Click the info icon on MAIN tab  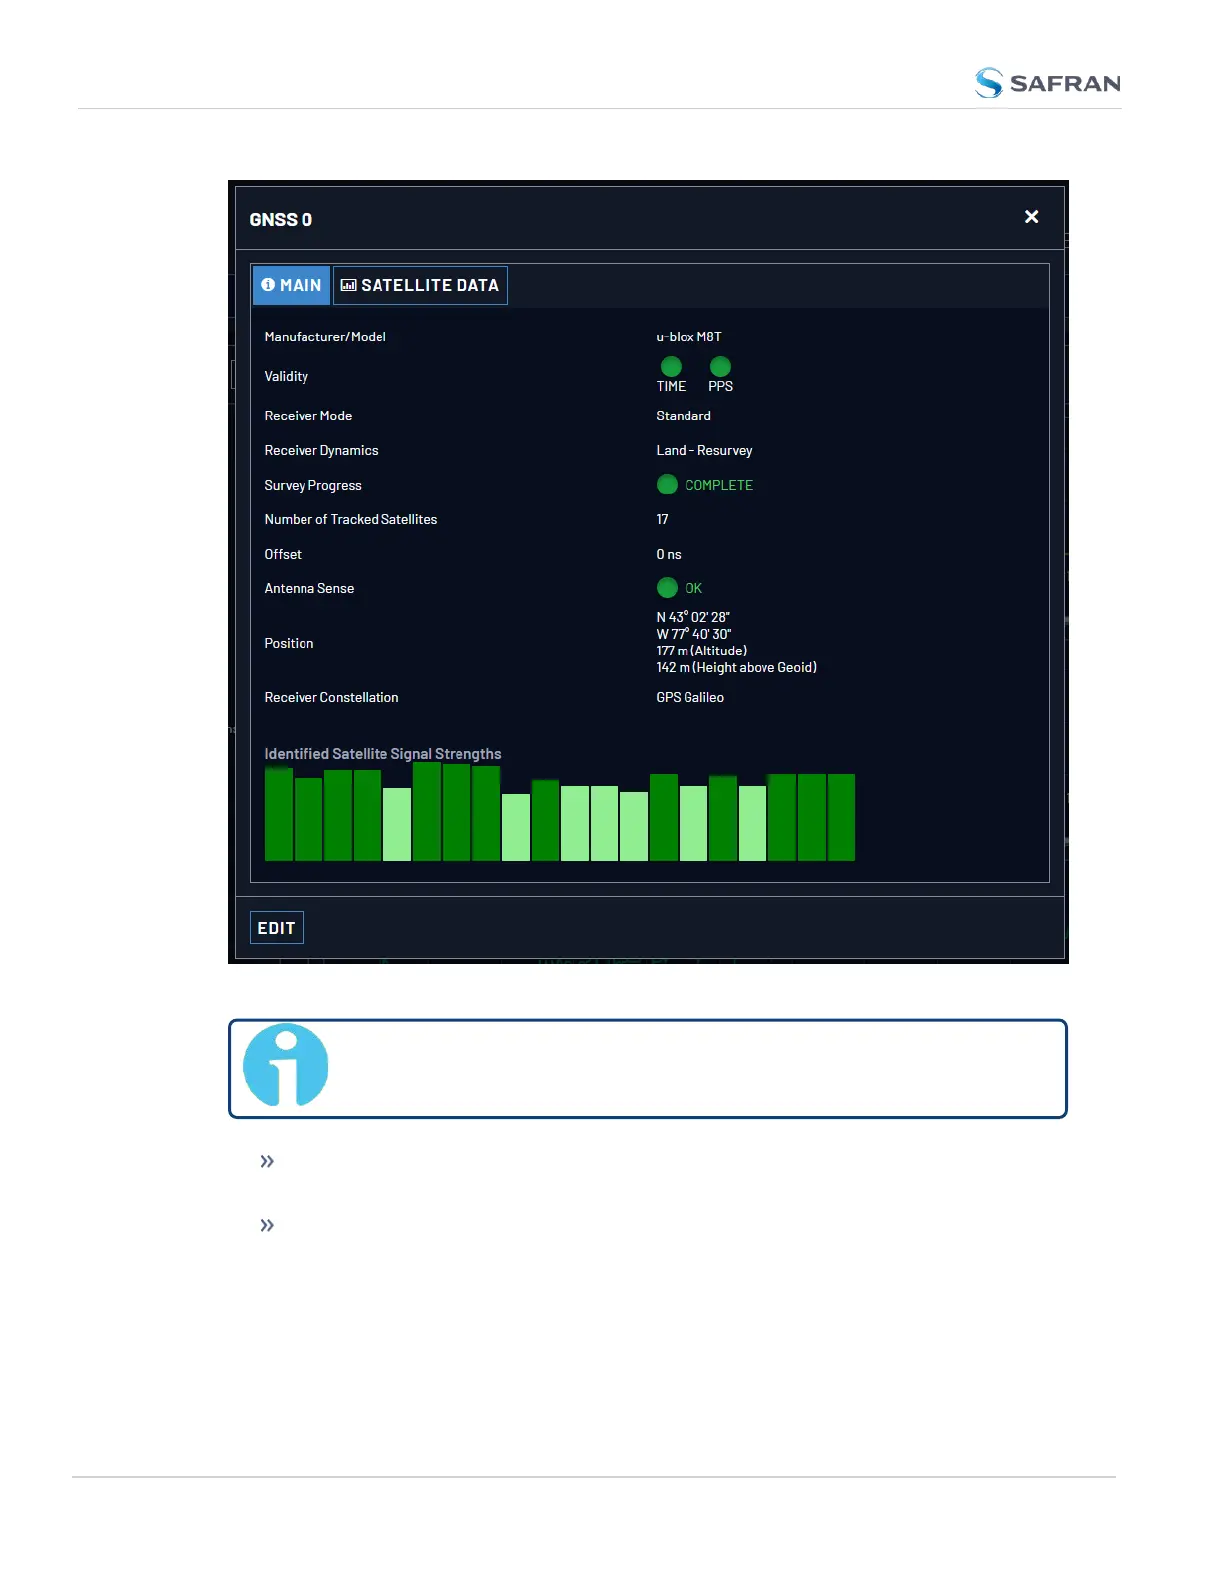pos(268,285)
